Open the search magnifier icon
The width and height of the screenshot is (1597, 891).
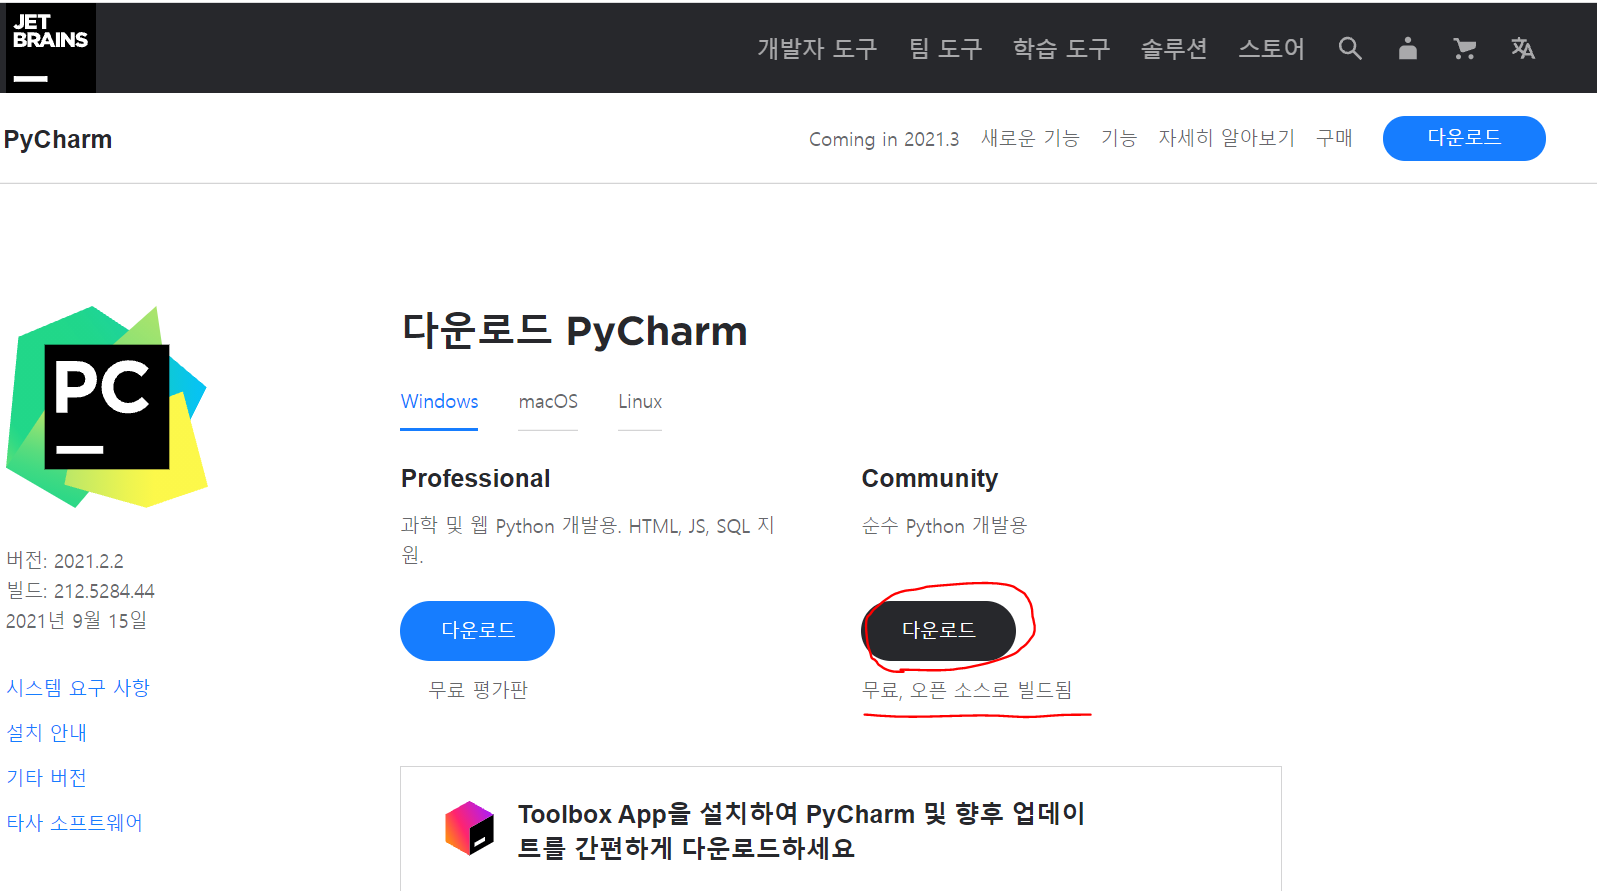1350,48
